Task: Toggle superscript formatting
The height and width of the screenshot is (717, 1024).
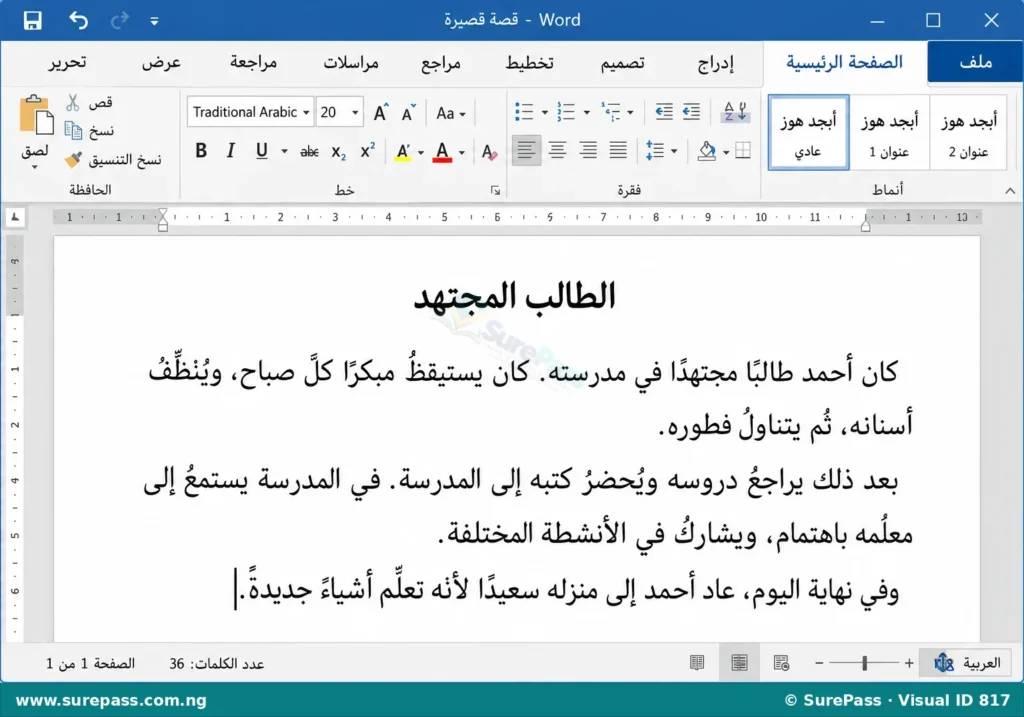Action: (x=368, y=151)
